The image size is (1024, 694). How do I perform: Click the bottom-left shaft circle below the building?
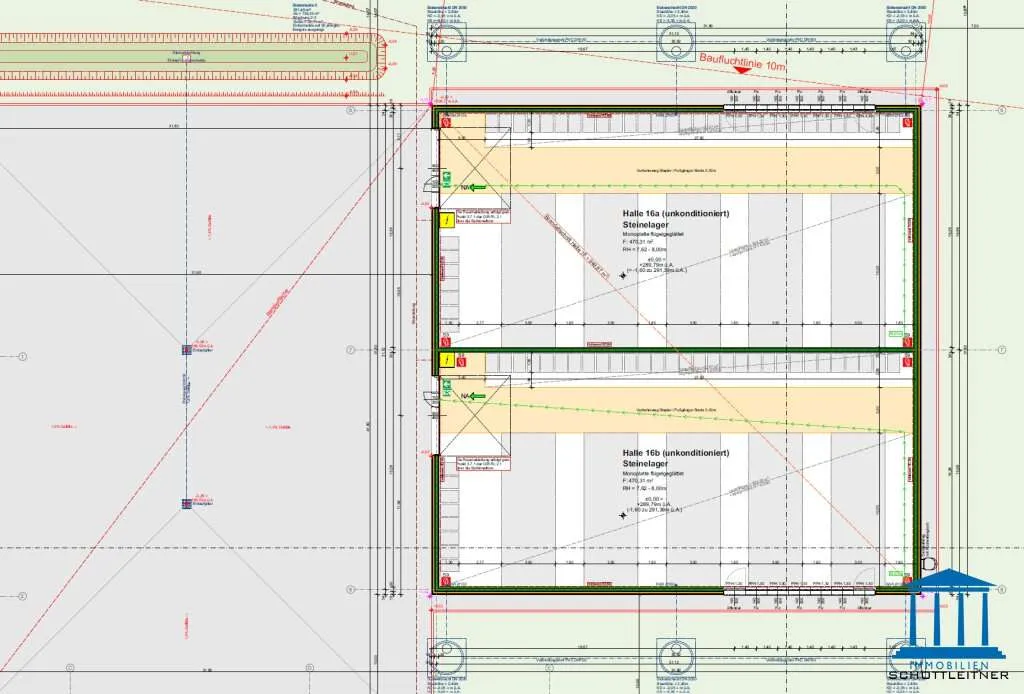446,655
